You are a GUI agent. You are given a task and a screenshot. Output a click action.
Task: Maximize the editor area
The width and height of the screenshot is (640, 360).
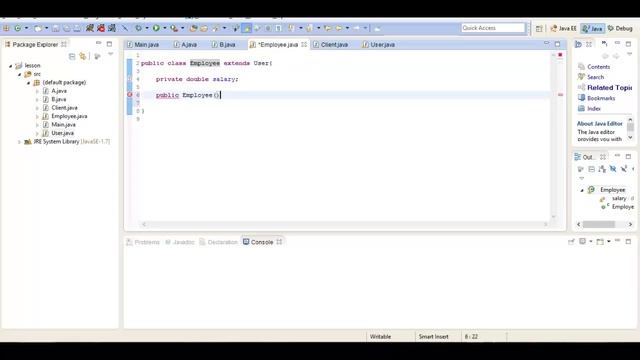pos(558,44)
